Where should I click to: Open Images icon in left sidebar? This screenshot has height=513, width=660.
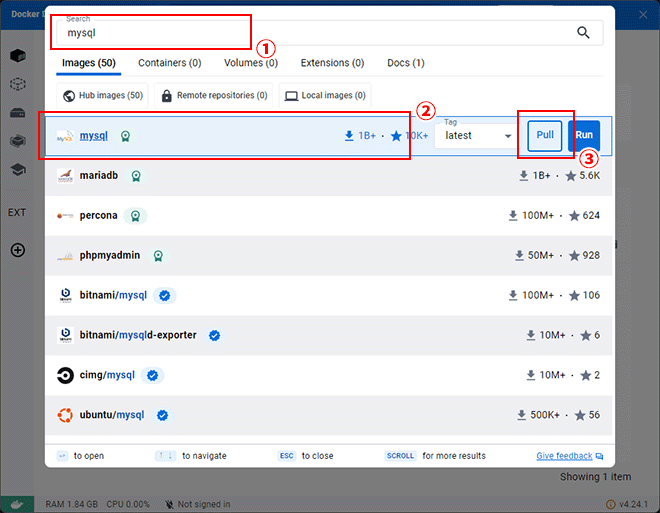coord(18,84)
